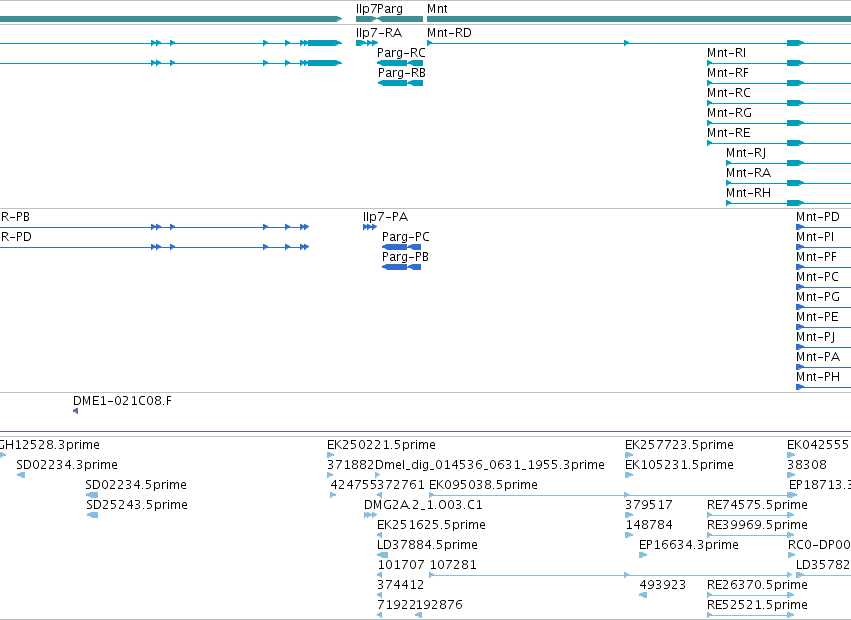Select the Mnt-RD transcript label

(449, 33)
